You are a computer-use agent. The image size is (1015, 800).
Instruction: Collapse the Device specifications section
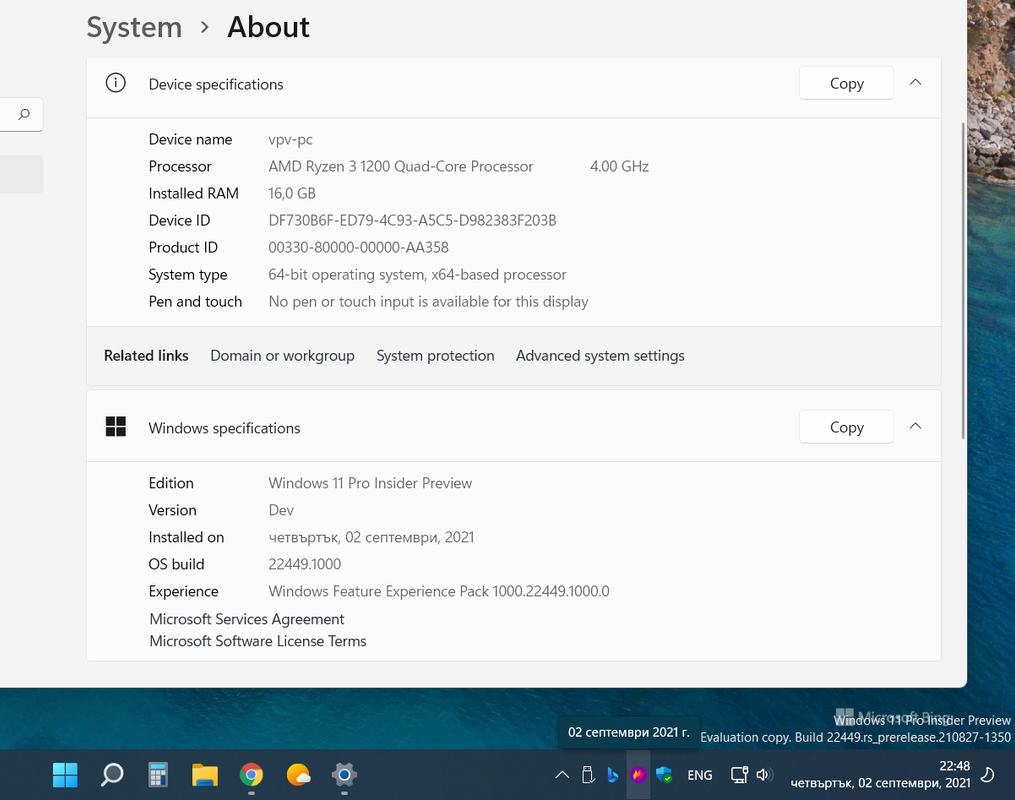tap(915, 82)
